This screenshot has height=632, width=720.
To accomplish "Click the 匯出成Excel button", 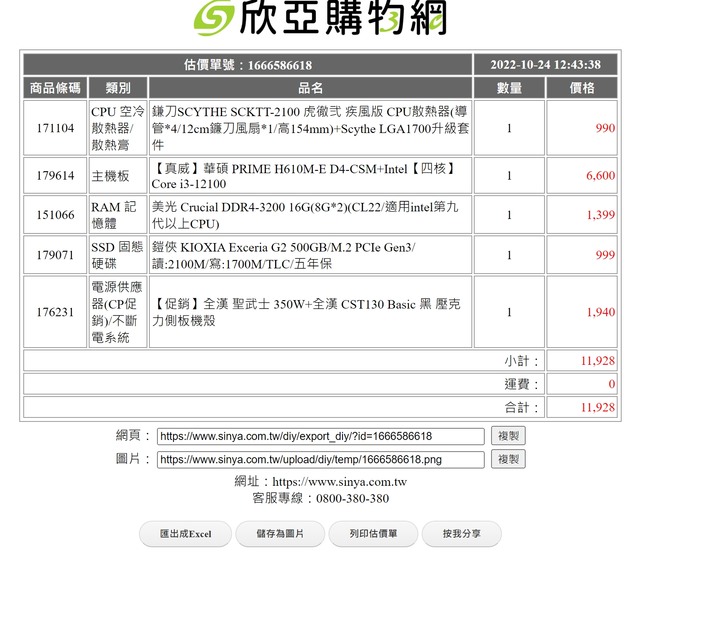I will 186,534.
